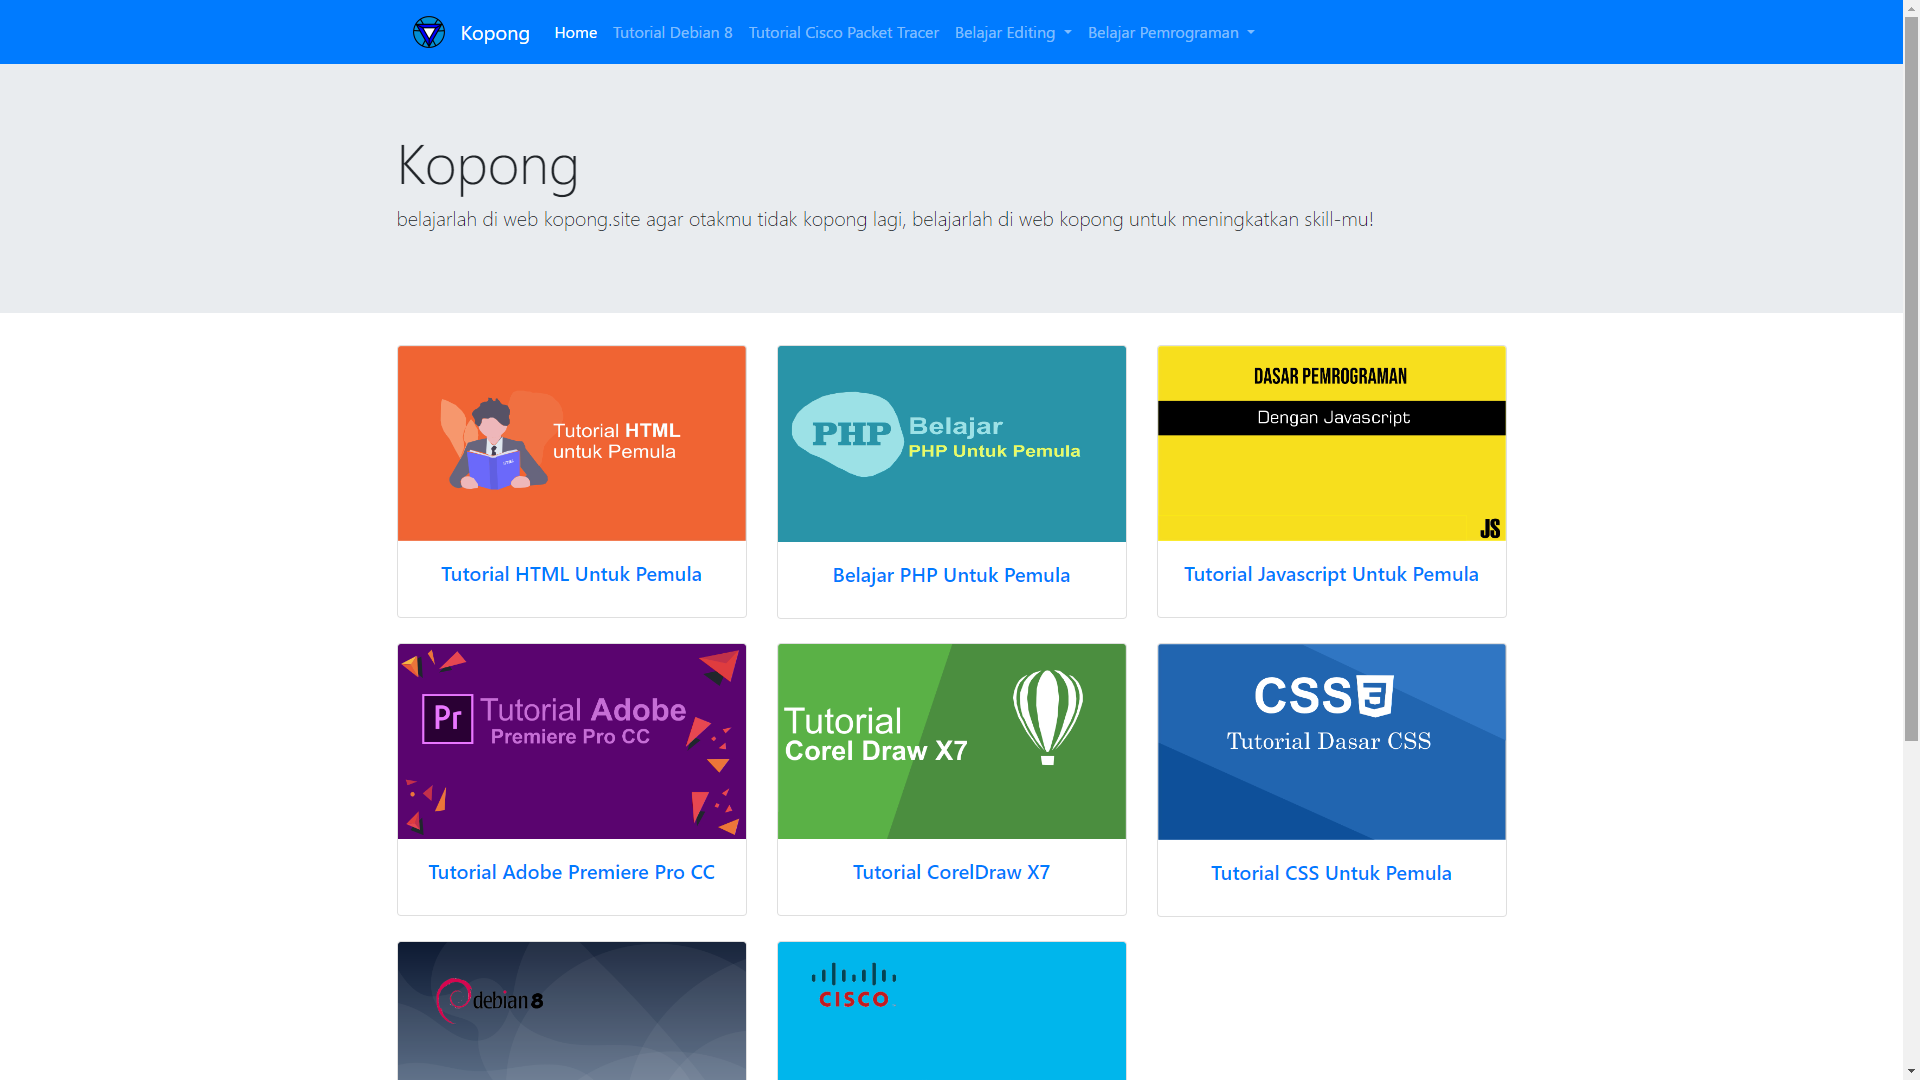Open the Tutorial HTML orange thumbnail
The image size is (1920, 1080).
tap(571, 443)
